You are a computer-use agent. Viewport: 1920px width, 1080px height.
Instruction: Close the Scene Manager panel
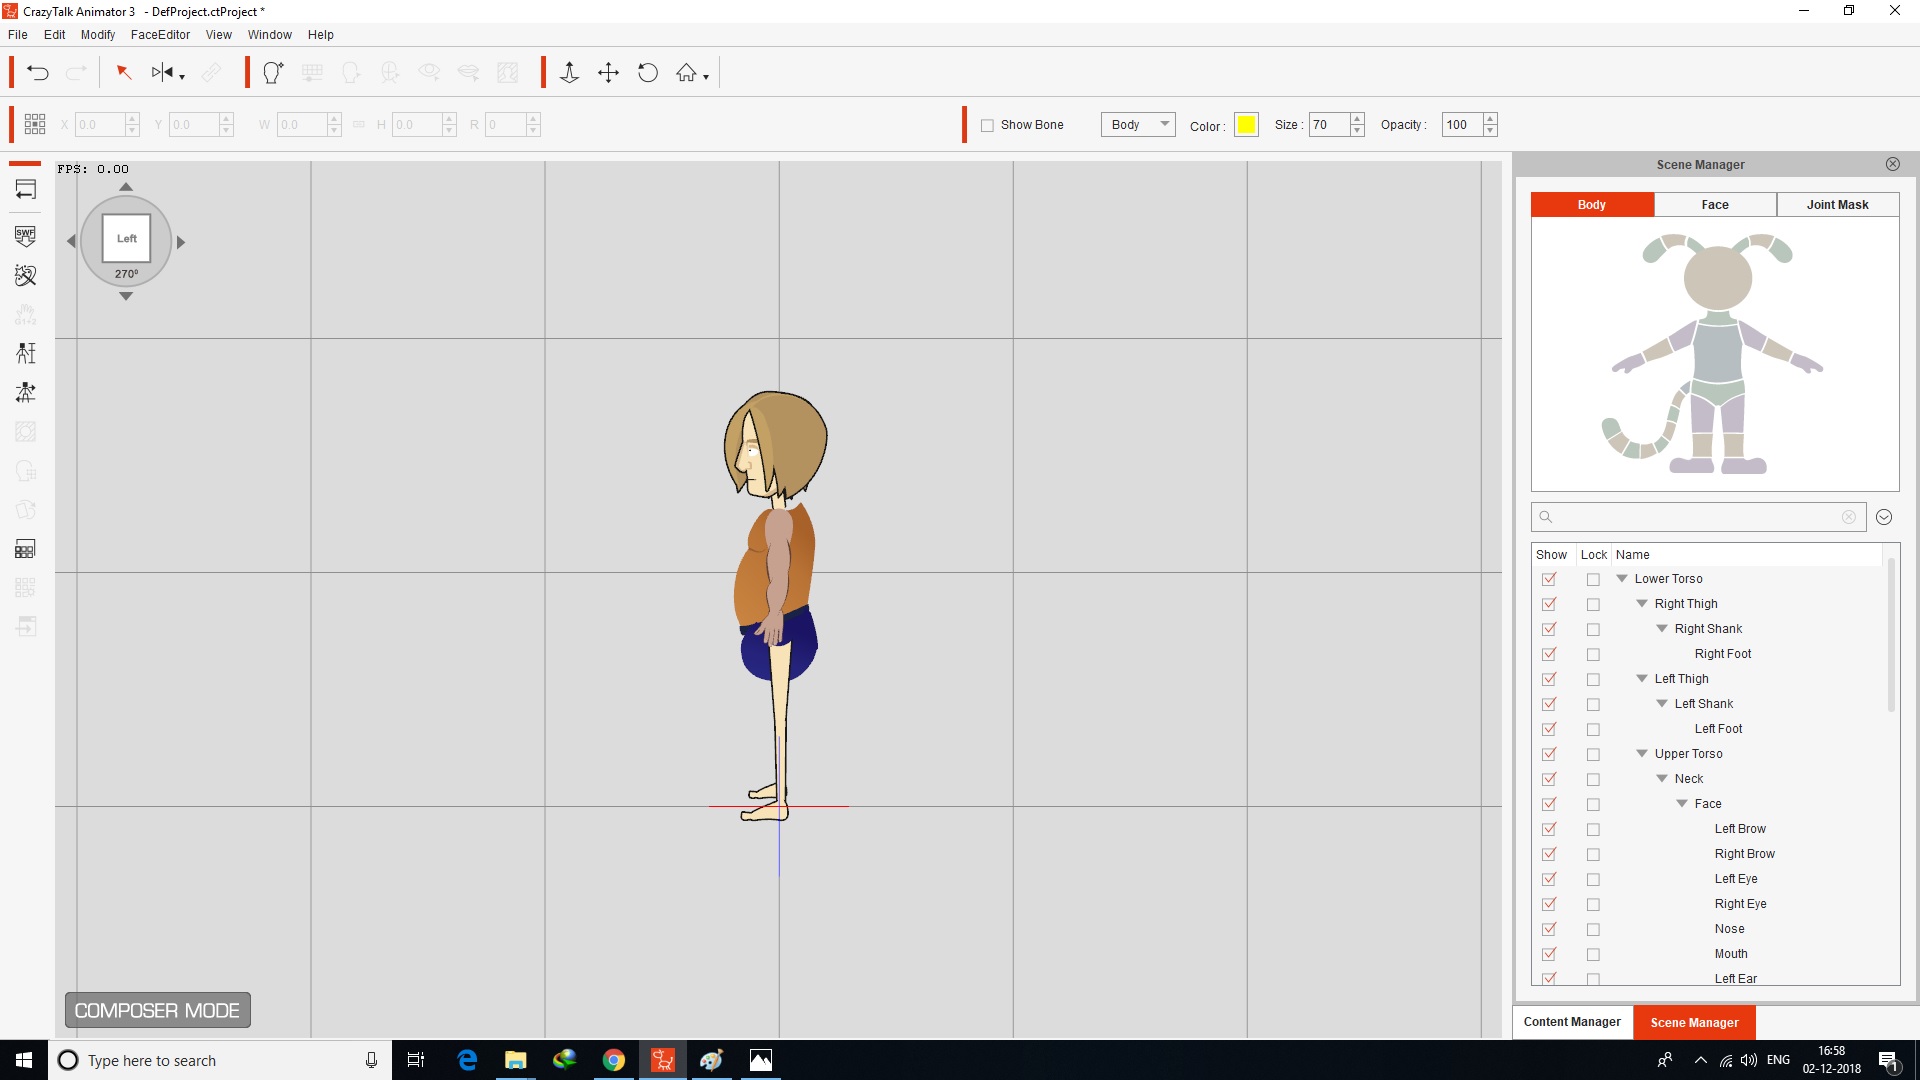(1893, 164)
